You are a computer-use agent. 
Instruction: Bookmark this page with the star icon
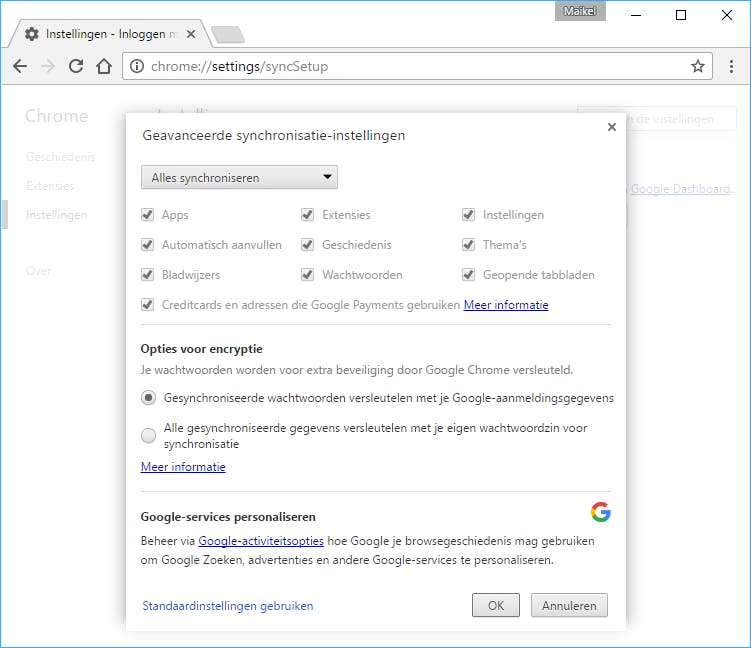698,66
